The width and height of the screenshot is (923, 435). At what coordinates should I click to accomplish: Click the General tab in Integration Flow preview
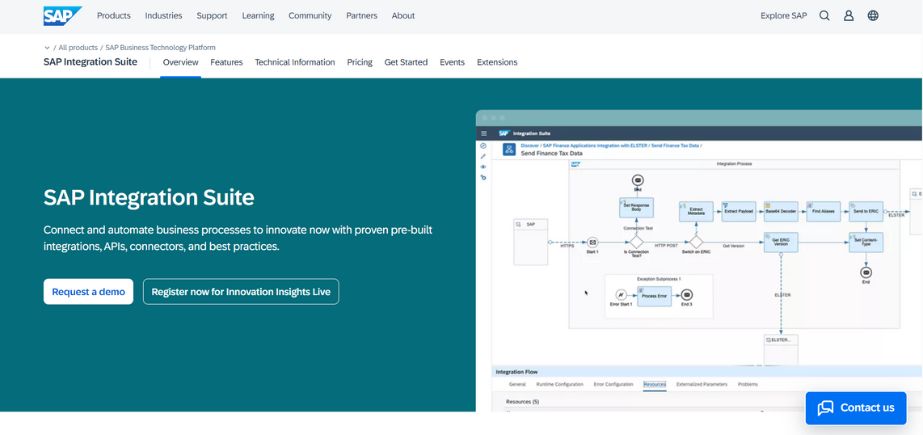point(517,384)
